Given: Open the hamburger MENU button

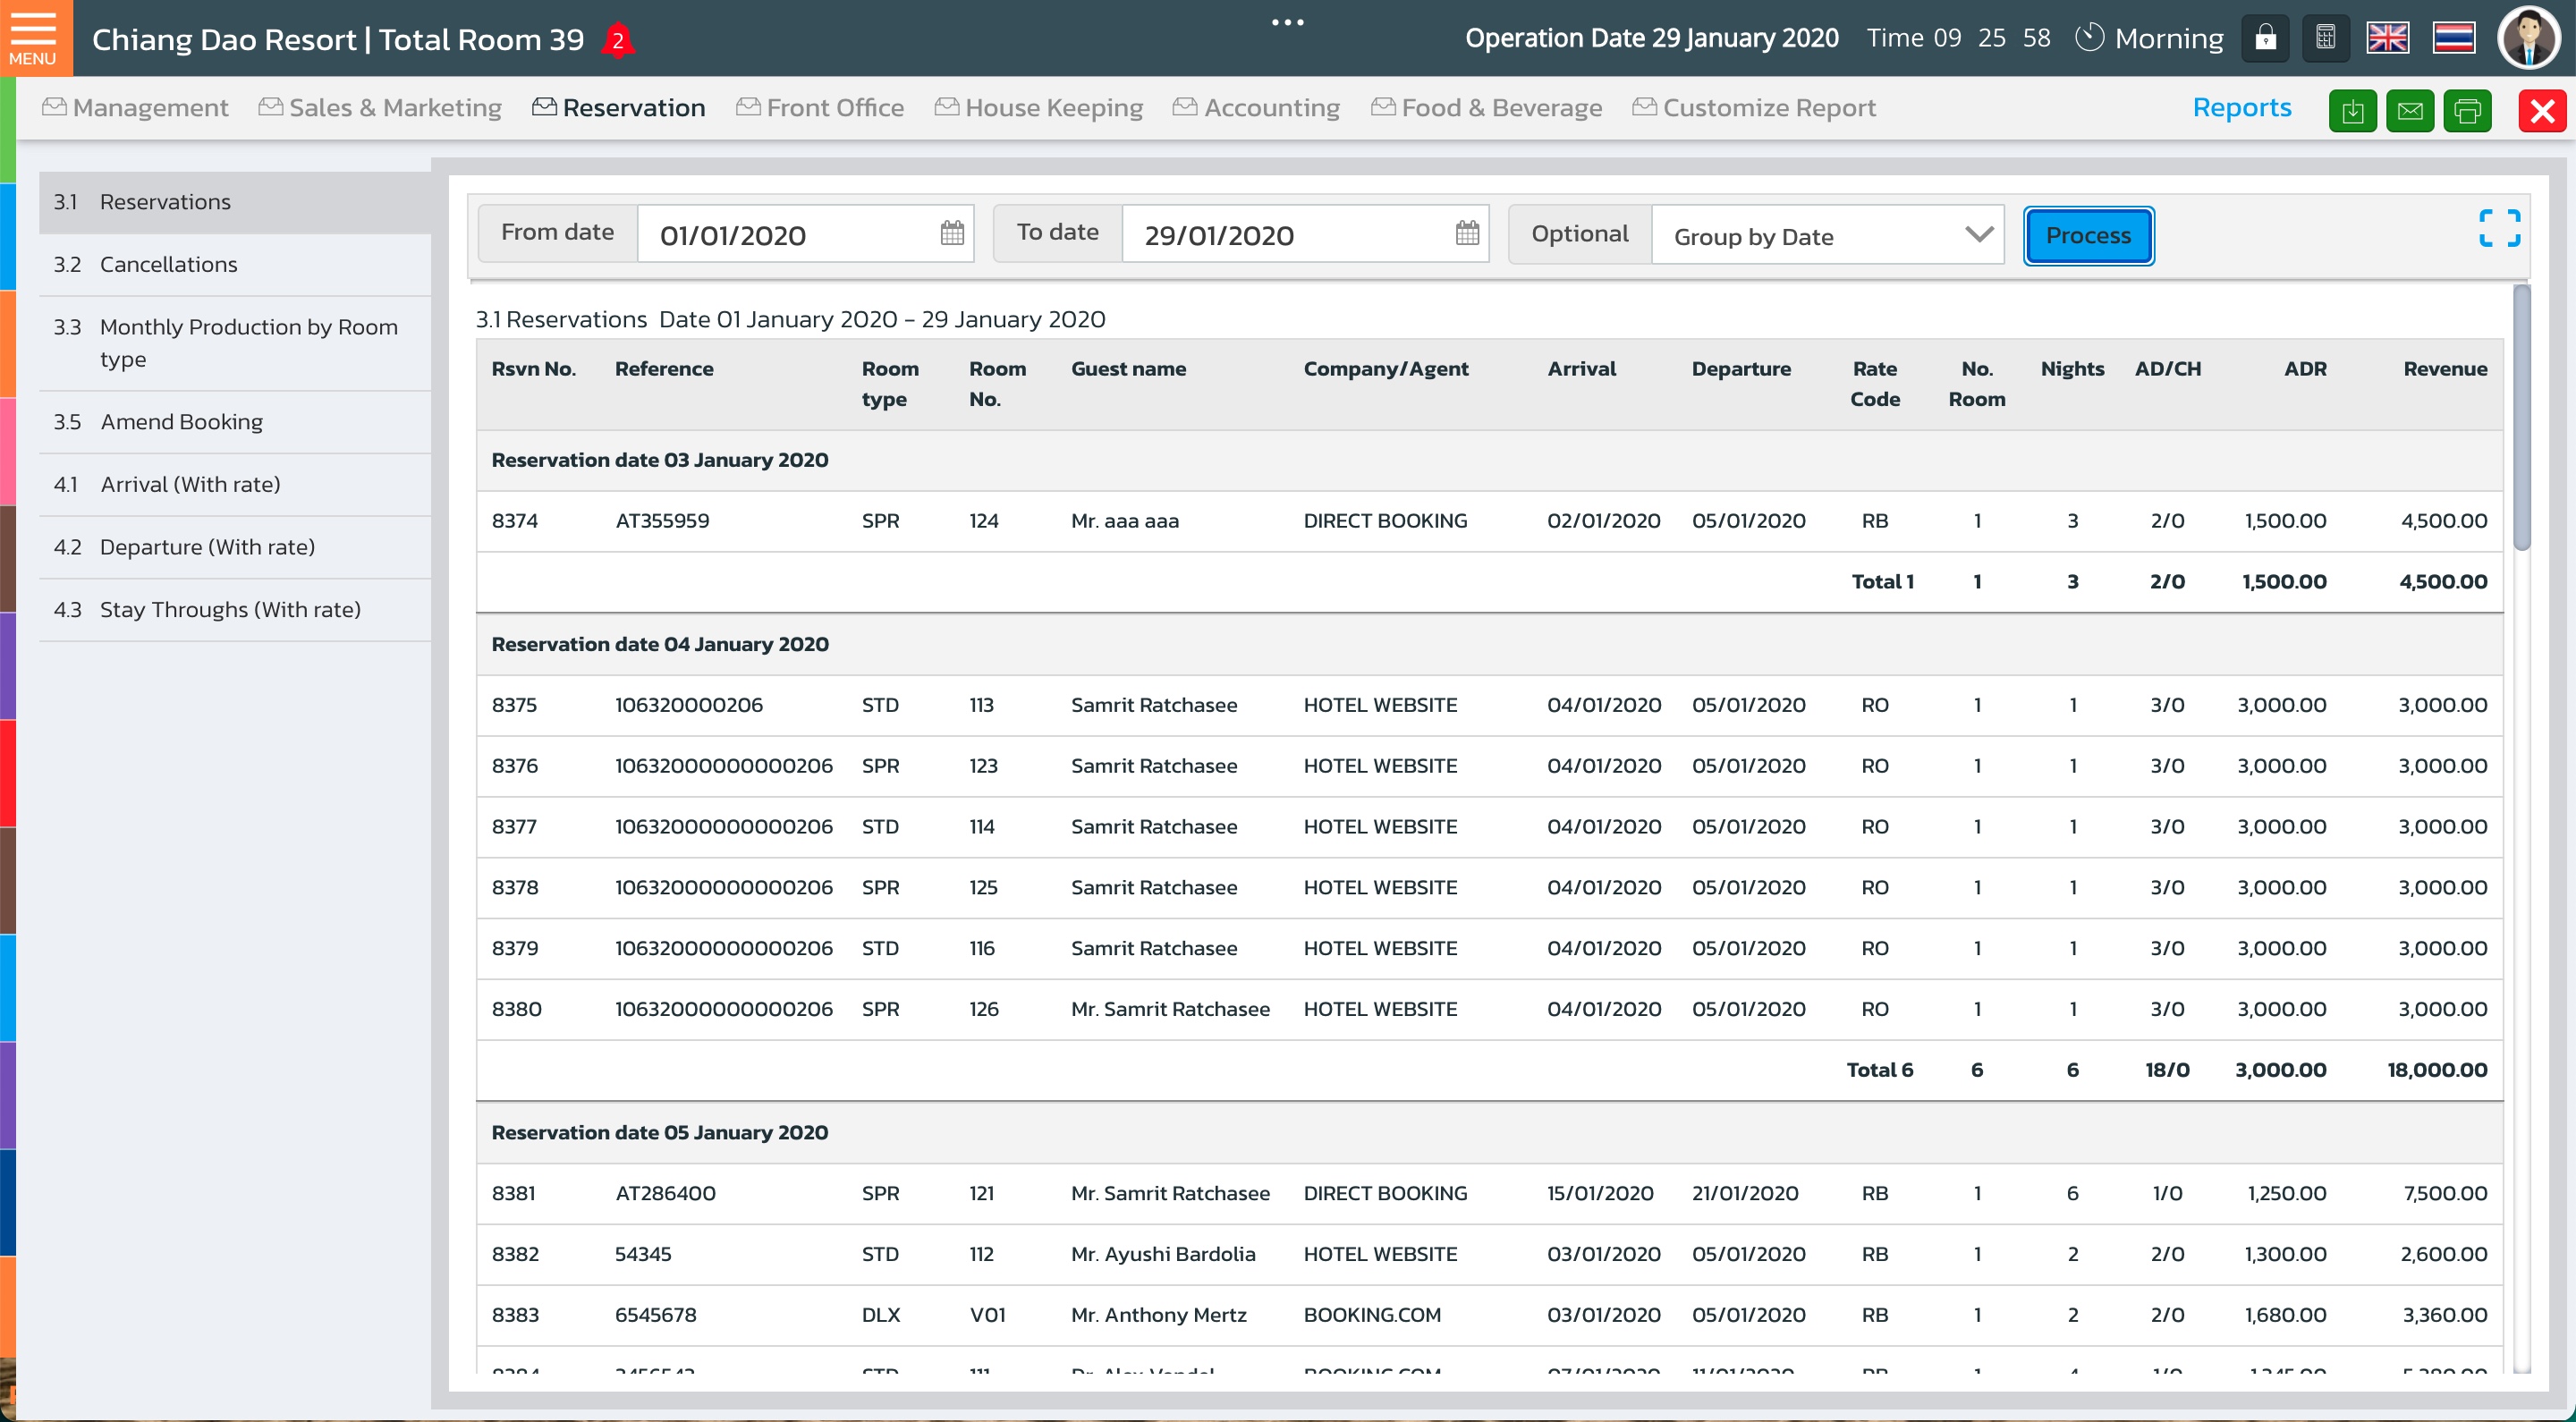Looking at the screenshot, I should [x=33, y=38].
